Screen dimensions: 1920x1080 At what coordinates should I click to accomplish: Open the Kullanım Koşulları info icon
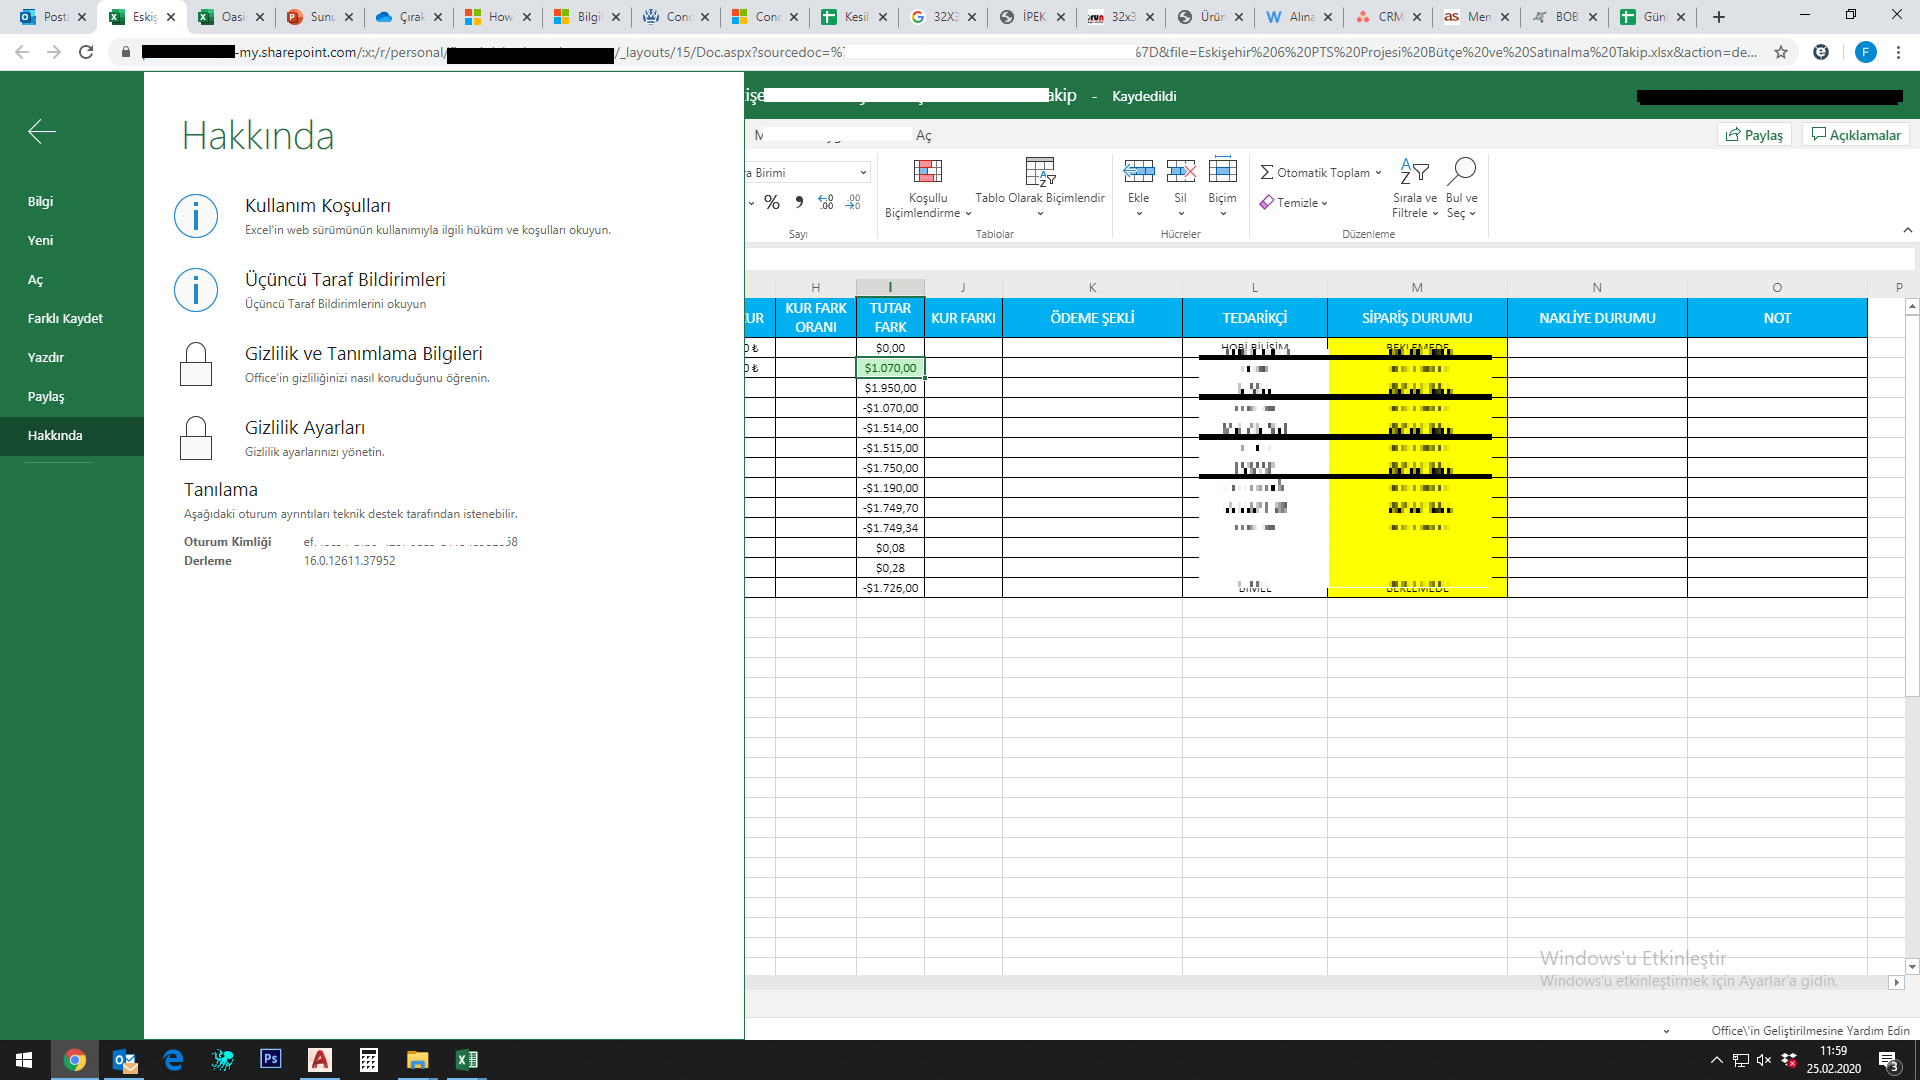(196, 216)
